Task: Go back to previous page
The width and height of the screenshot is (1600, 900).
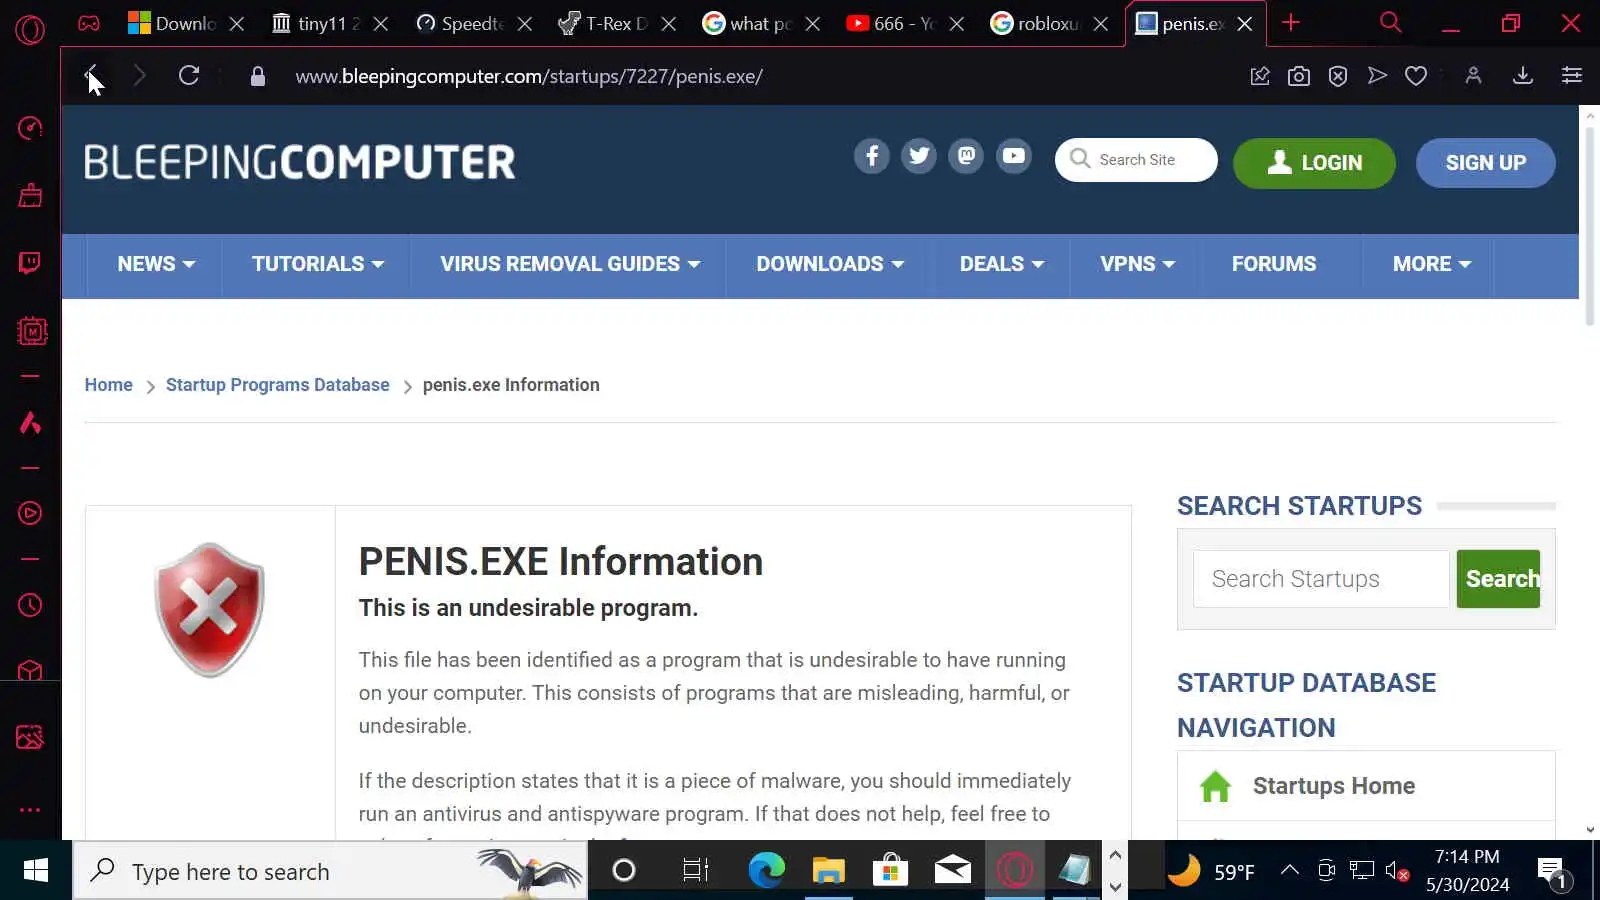Action: pyautogui.click(x=91, y=76)
